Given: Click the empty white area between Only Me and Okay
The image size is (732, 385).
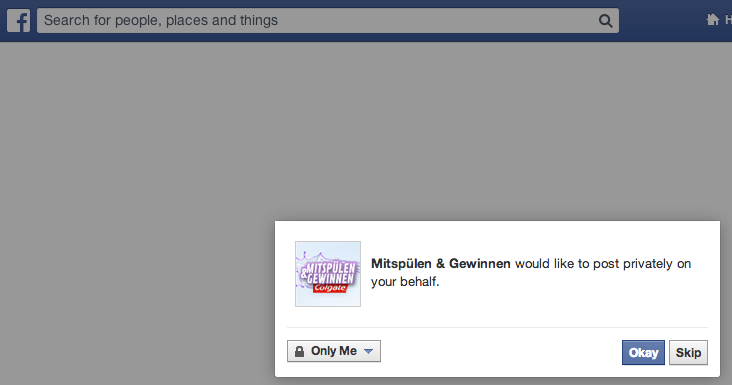Looking at the screenshot, I should point(501,352).
